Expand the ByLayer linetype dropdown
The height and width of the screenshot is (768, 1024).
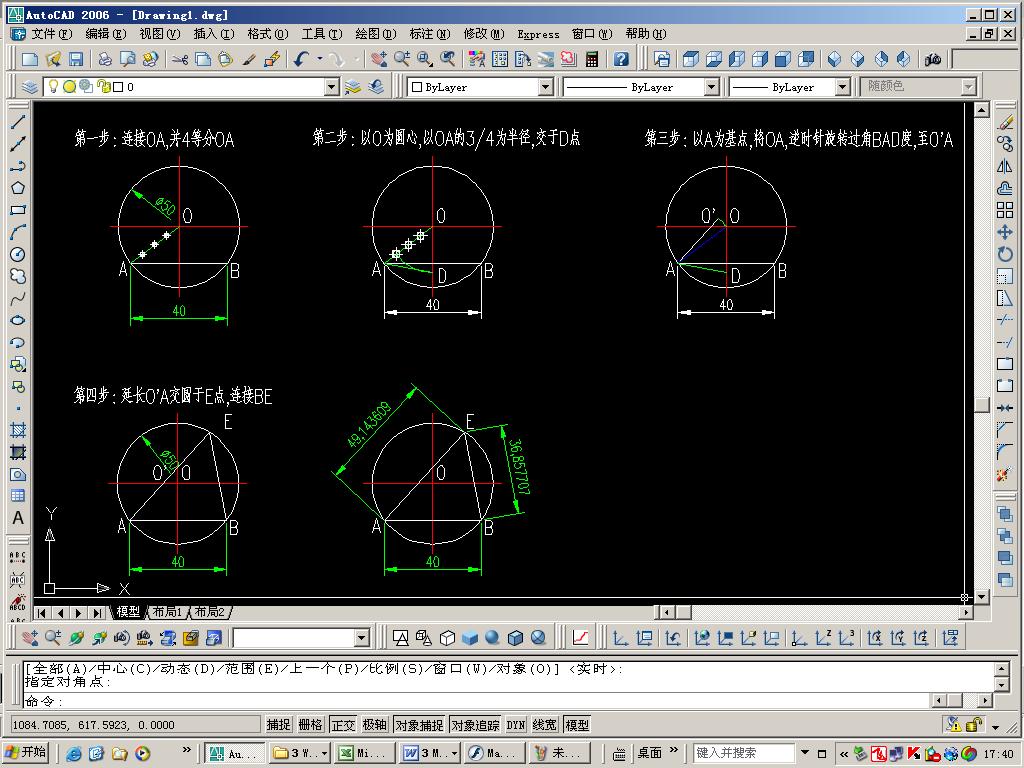point(711,87)
